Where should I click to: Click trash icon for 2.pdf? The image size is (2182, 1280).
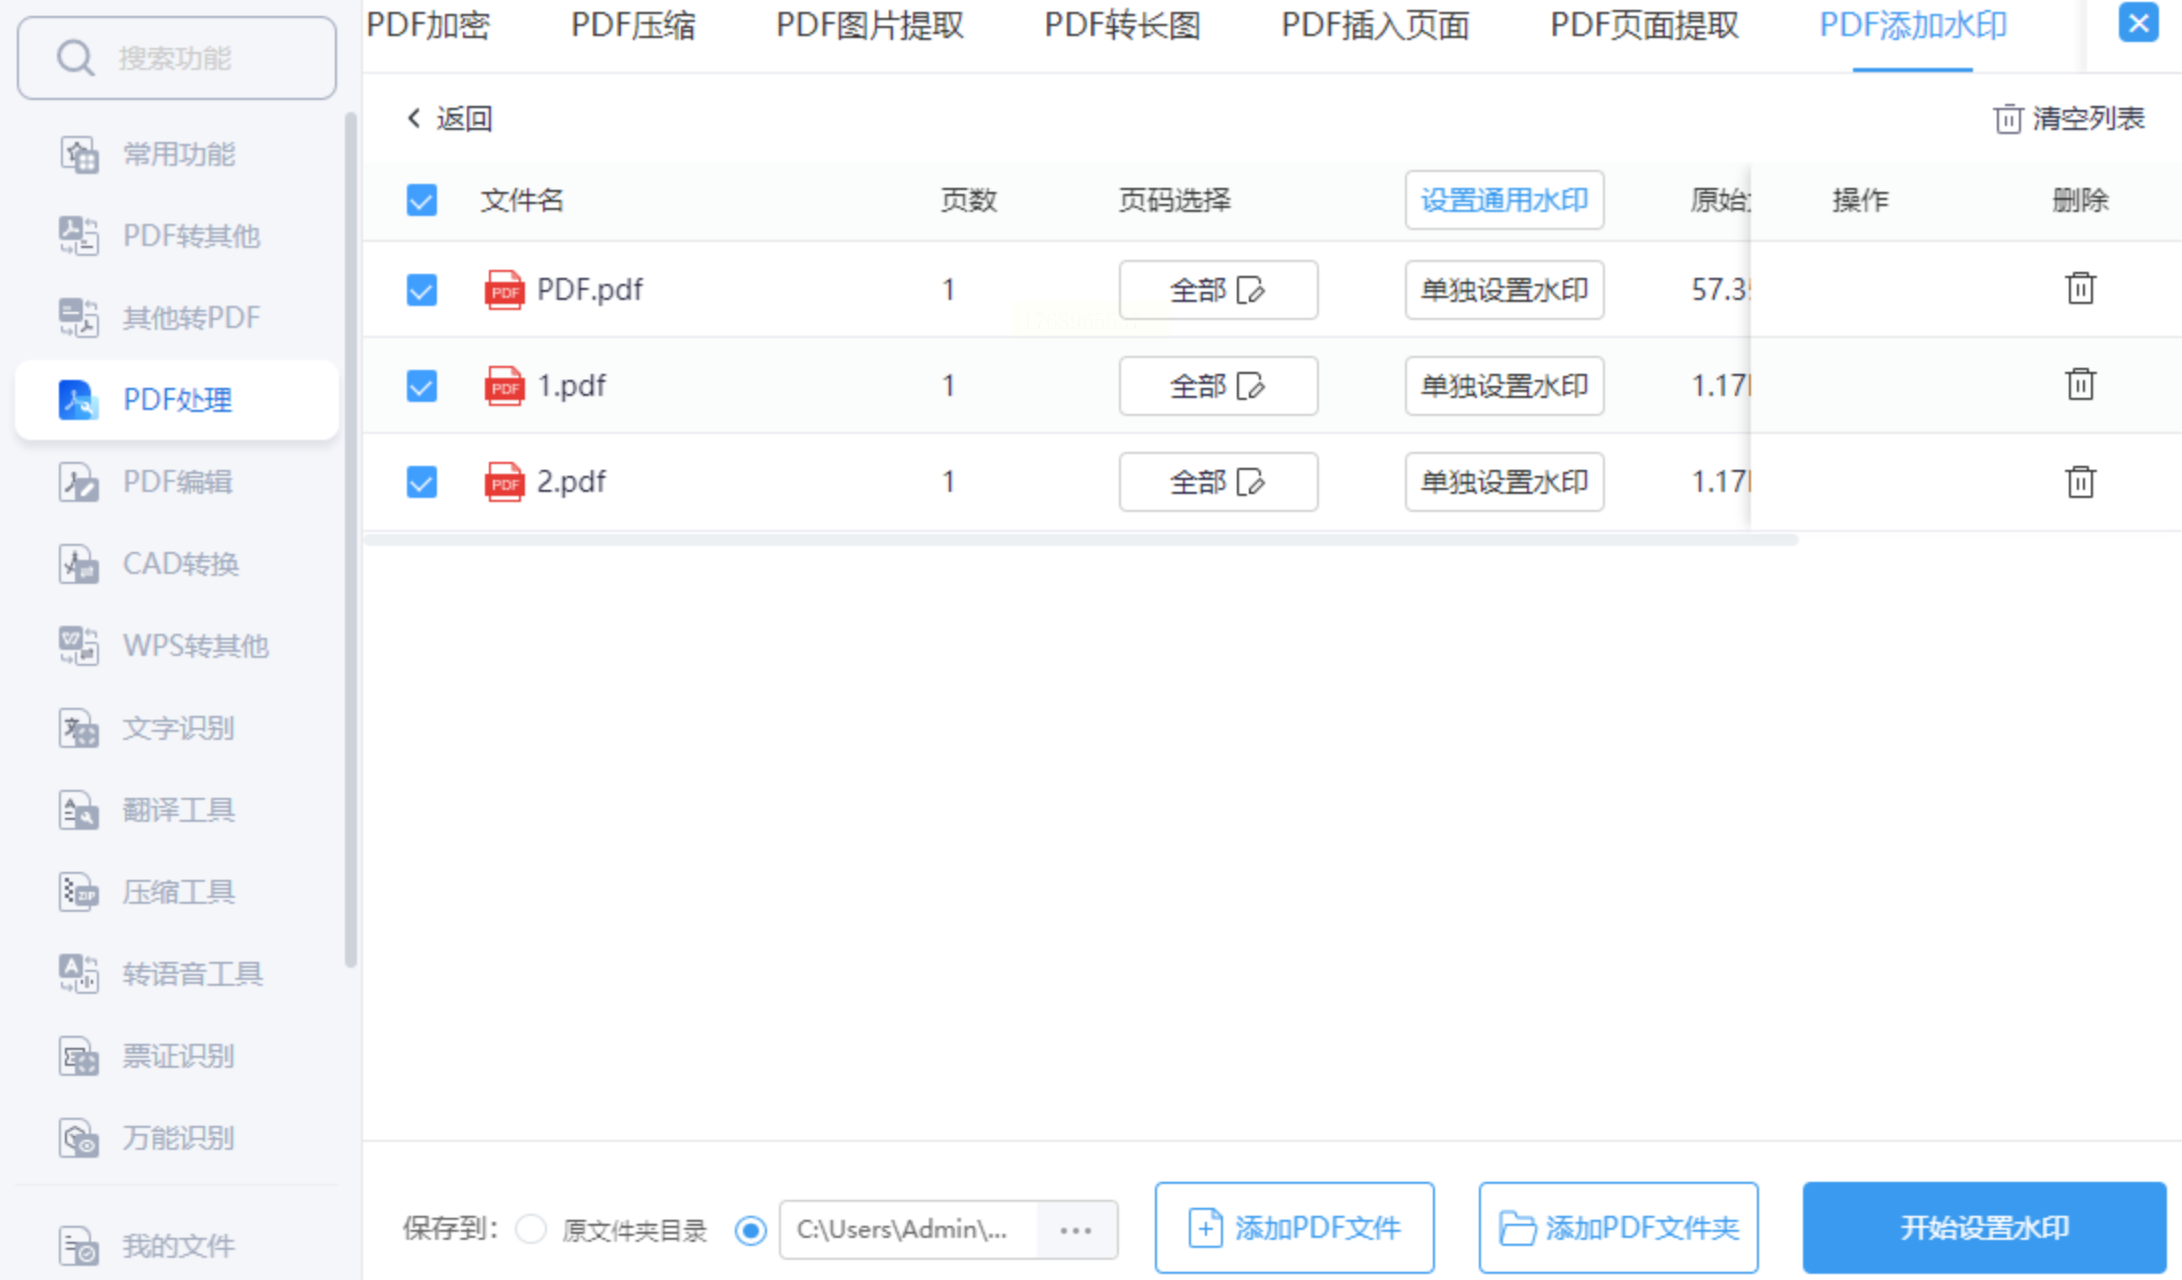click(x=2080, y=482)
